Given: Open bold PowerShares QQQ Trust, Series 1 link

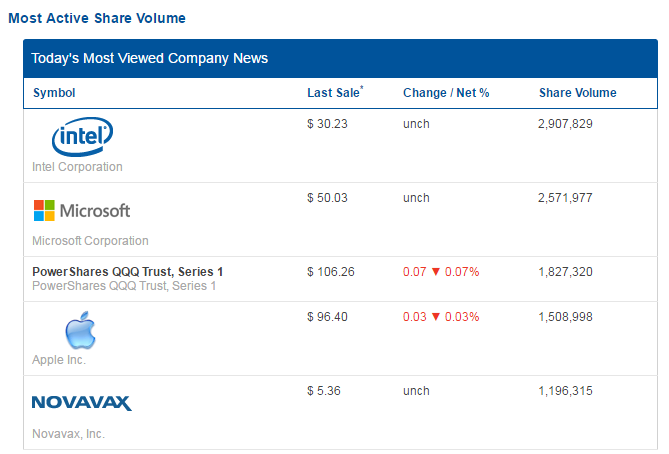Looking at the screenshot, I should (128, 272).
